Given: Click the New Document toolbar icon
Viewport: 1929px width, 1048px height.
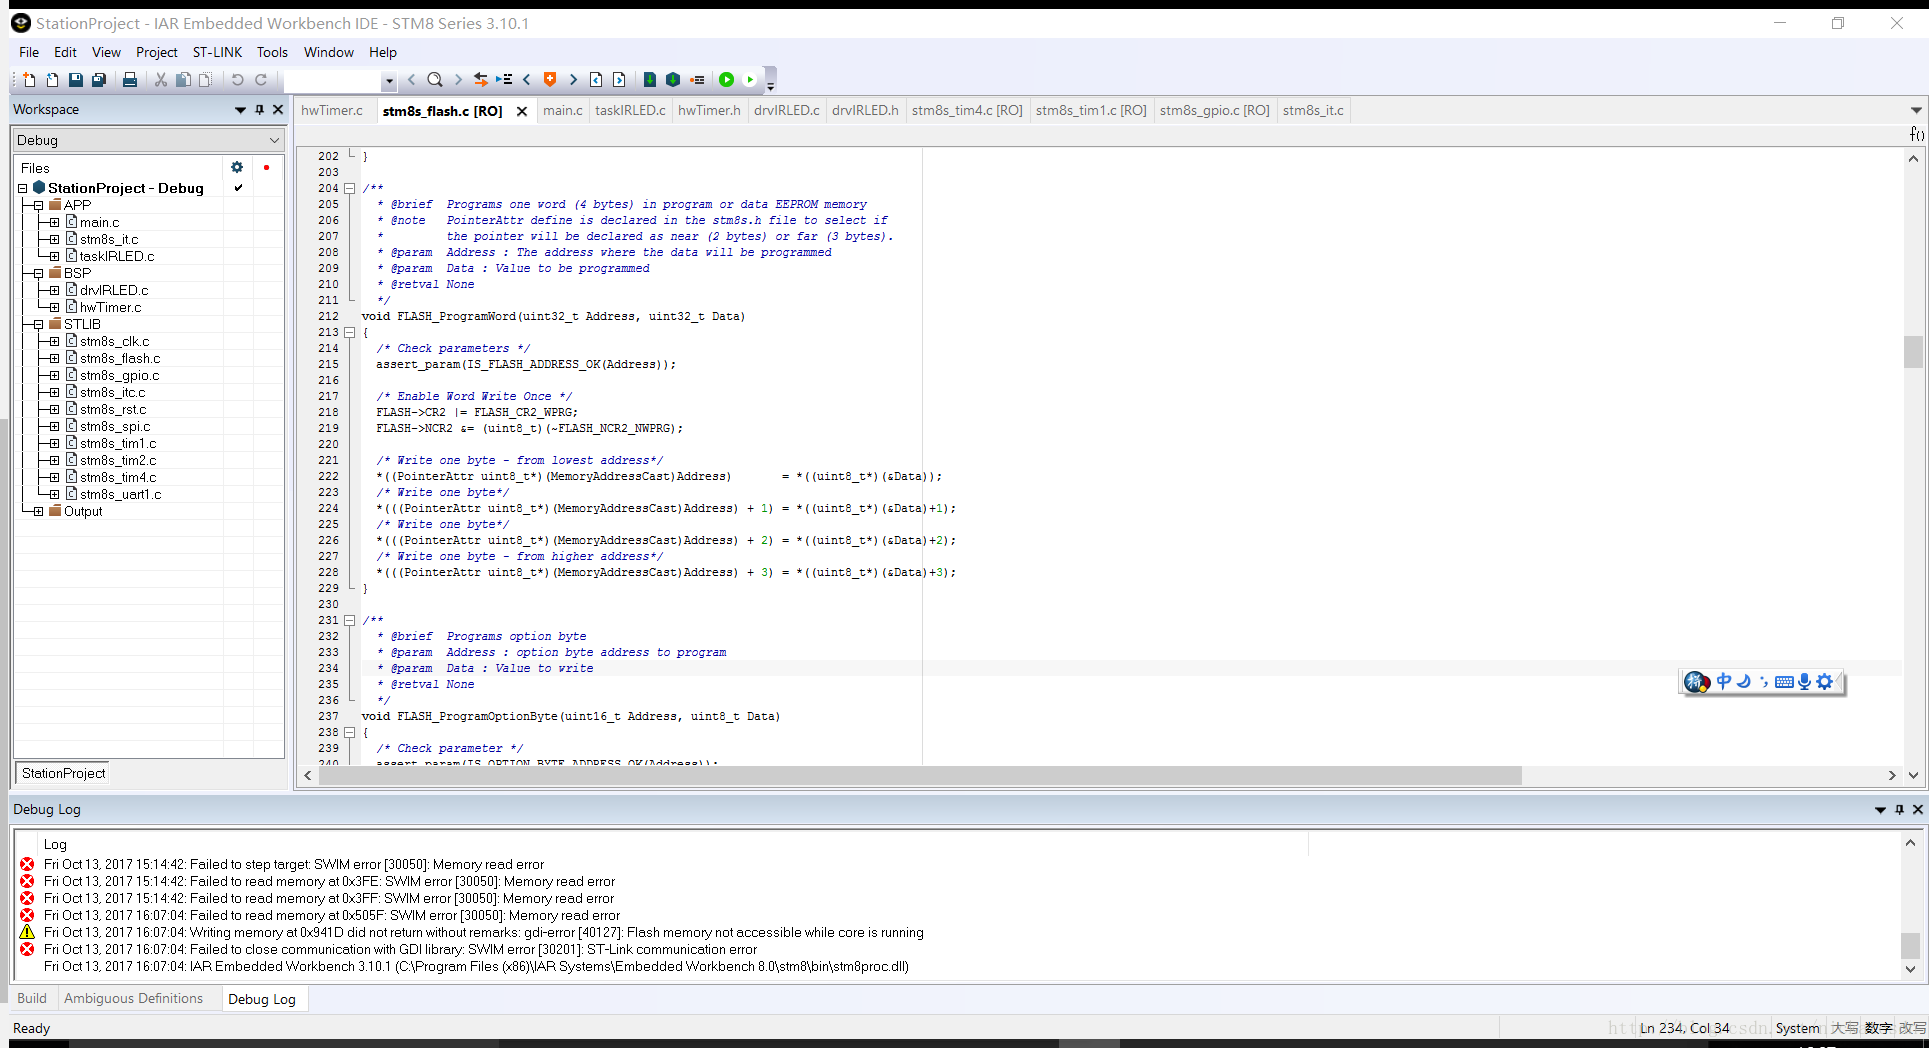Looking at the screenshot, I should [29, 80].
